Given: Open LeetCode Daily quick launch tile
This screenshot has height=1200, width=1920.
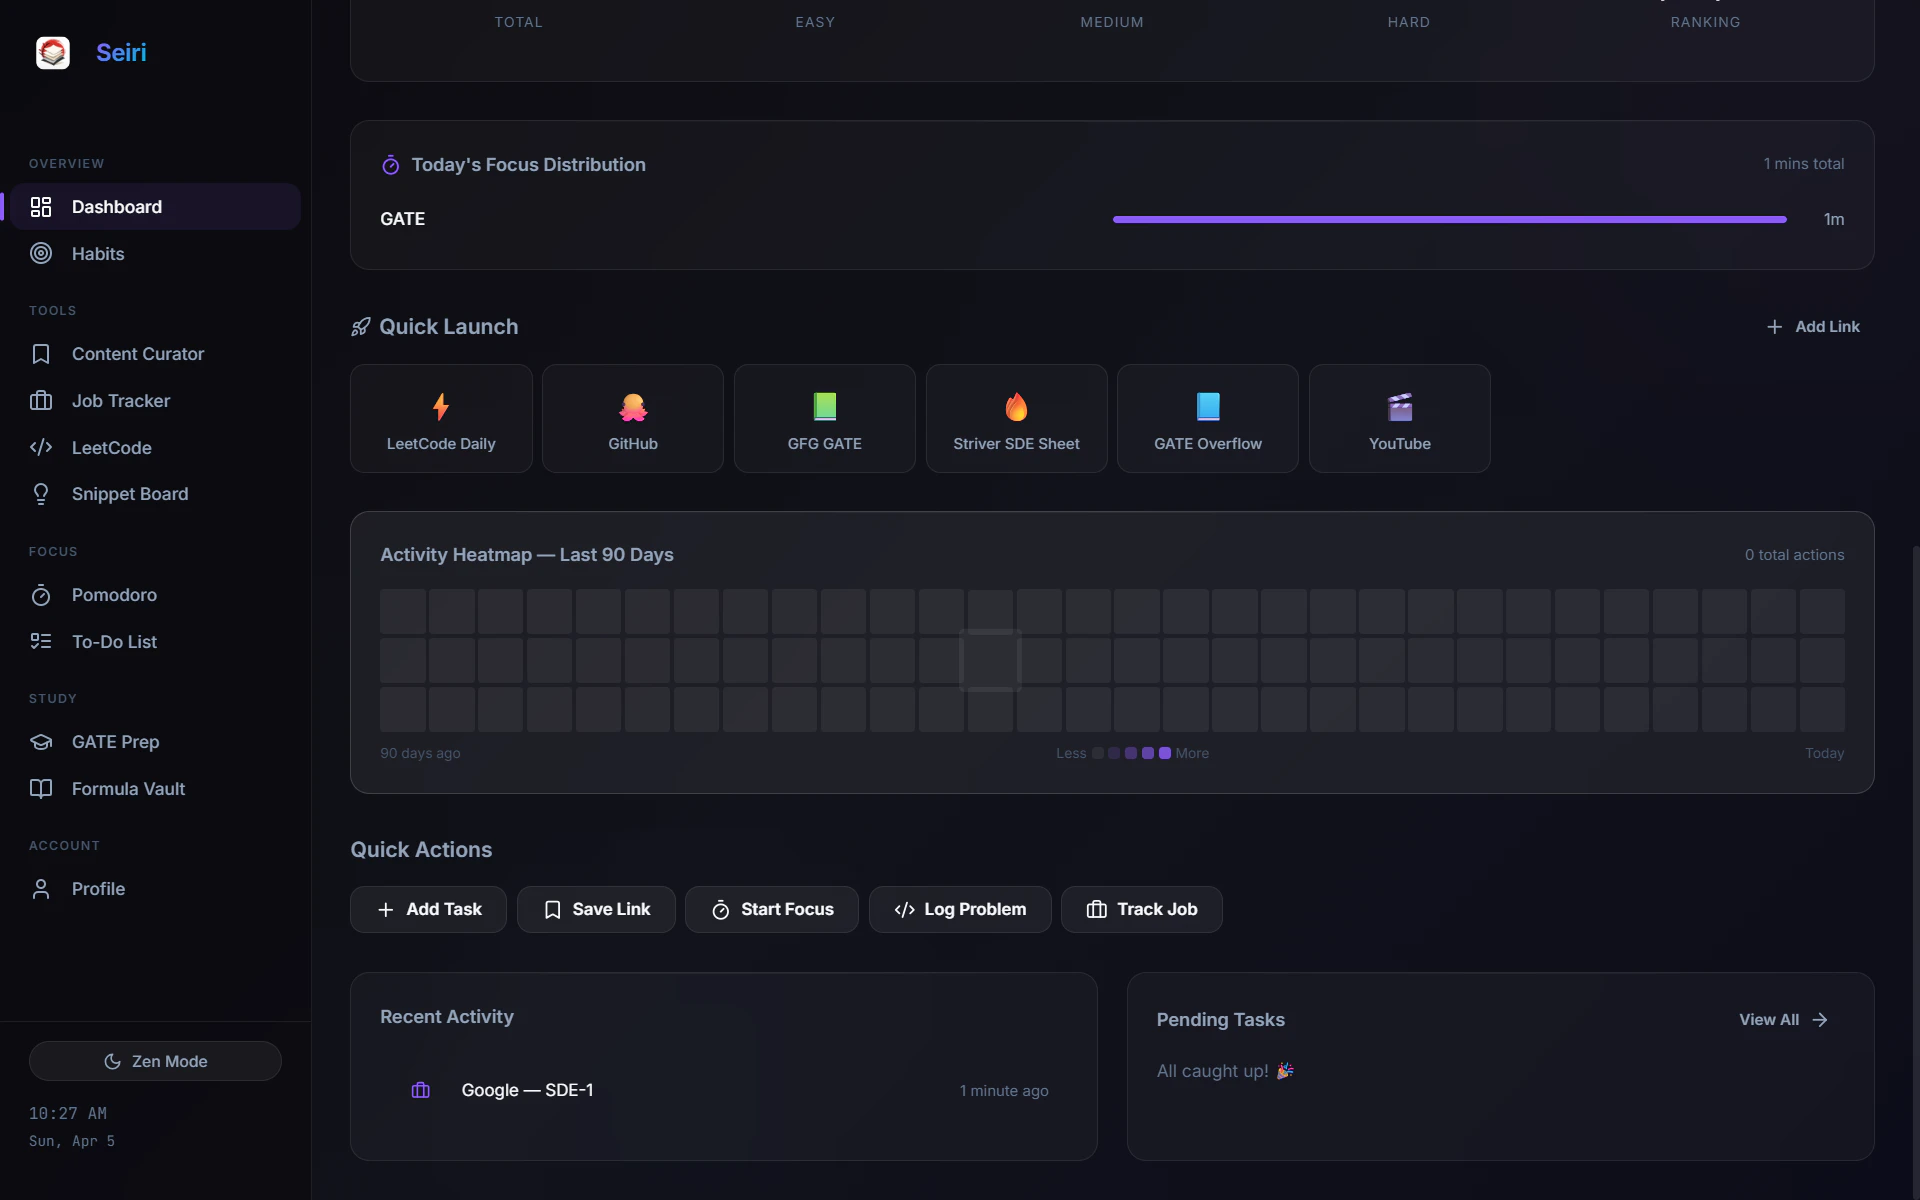Looking at the screenshot, I should click(x=441, y=418).
